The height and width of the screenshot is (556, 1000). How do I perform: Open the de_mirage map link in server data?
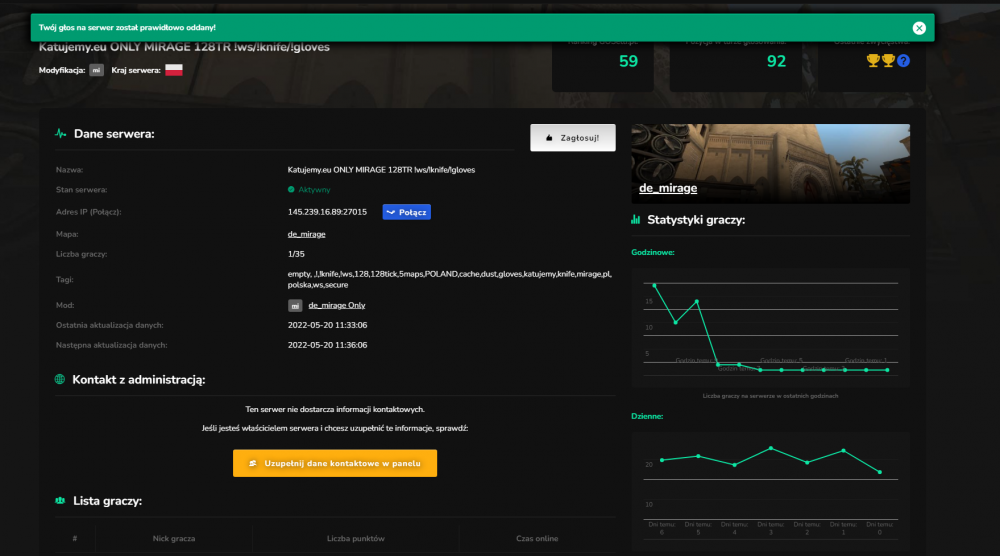pos(306,234)
